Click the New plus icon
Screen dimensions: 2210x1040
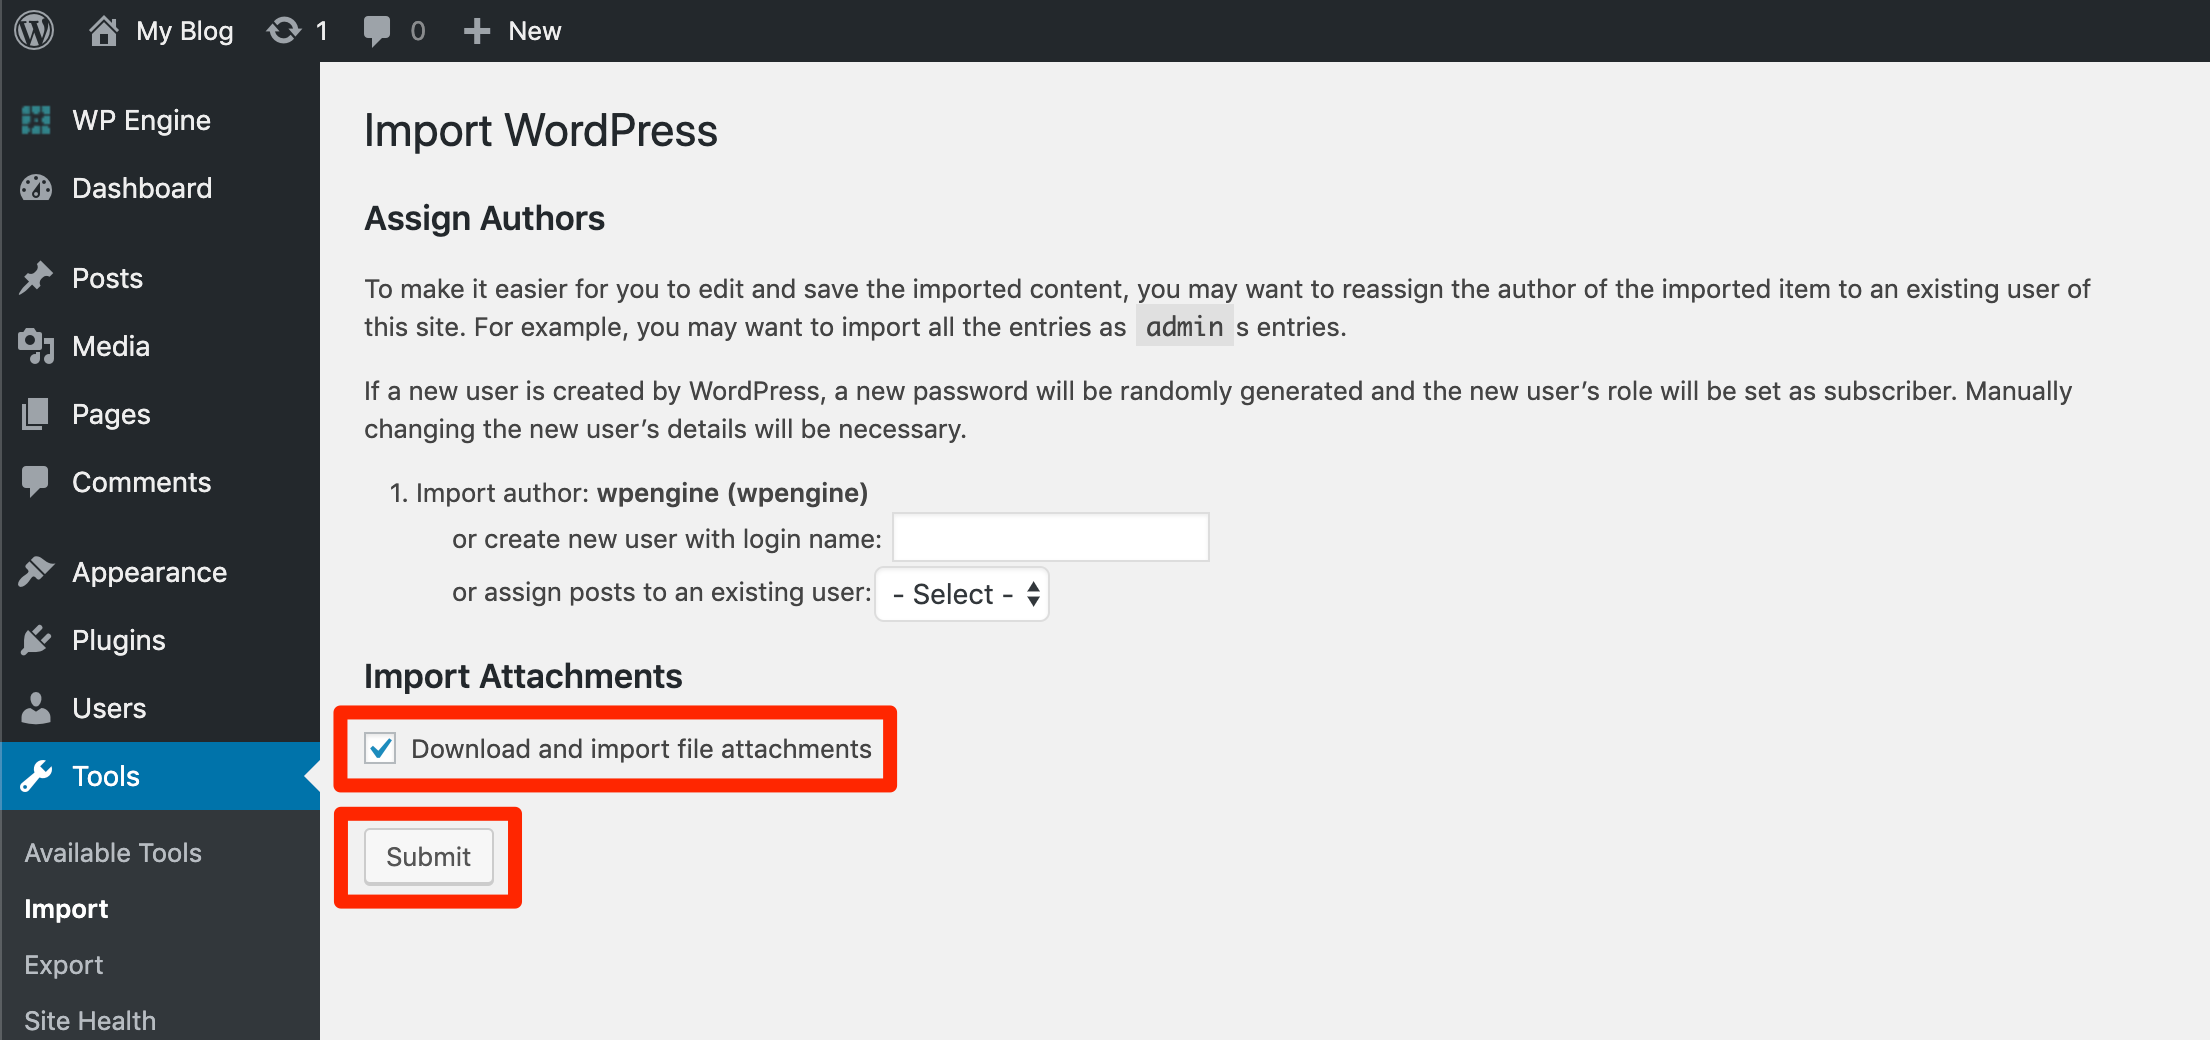[477, 31]
